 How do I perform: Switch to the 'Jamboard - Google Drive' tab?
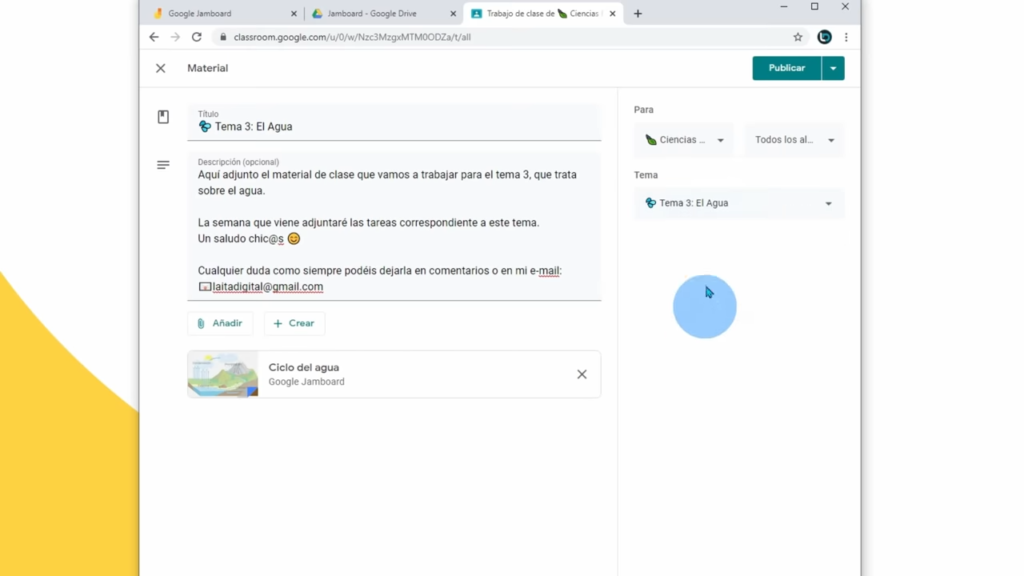coord(382,14)
